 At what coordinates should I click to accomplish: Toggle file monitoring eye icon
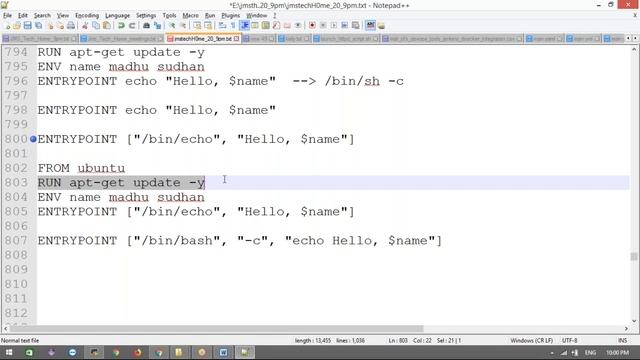(298, 26)
